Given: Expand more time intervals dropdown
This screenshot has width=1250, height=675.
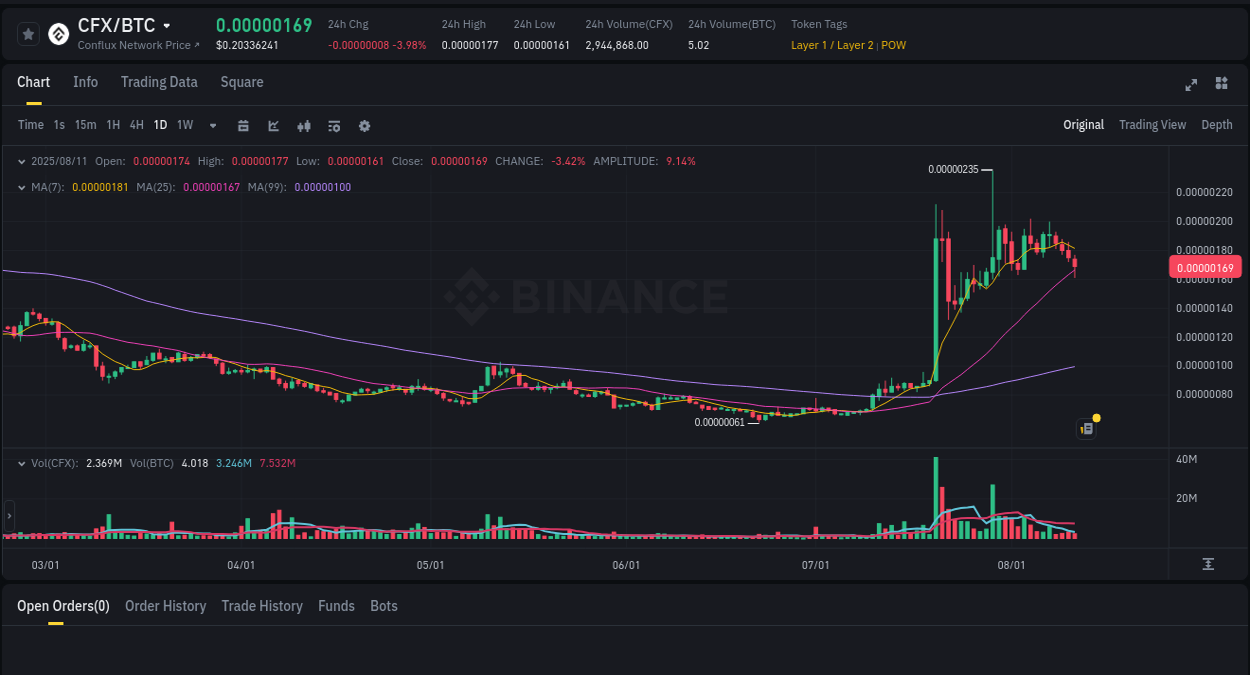Looking at the screenshot, I should (x=213, y=126).
